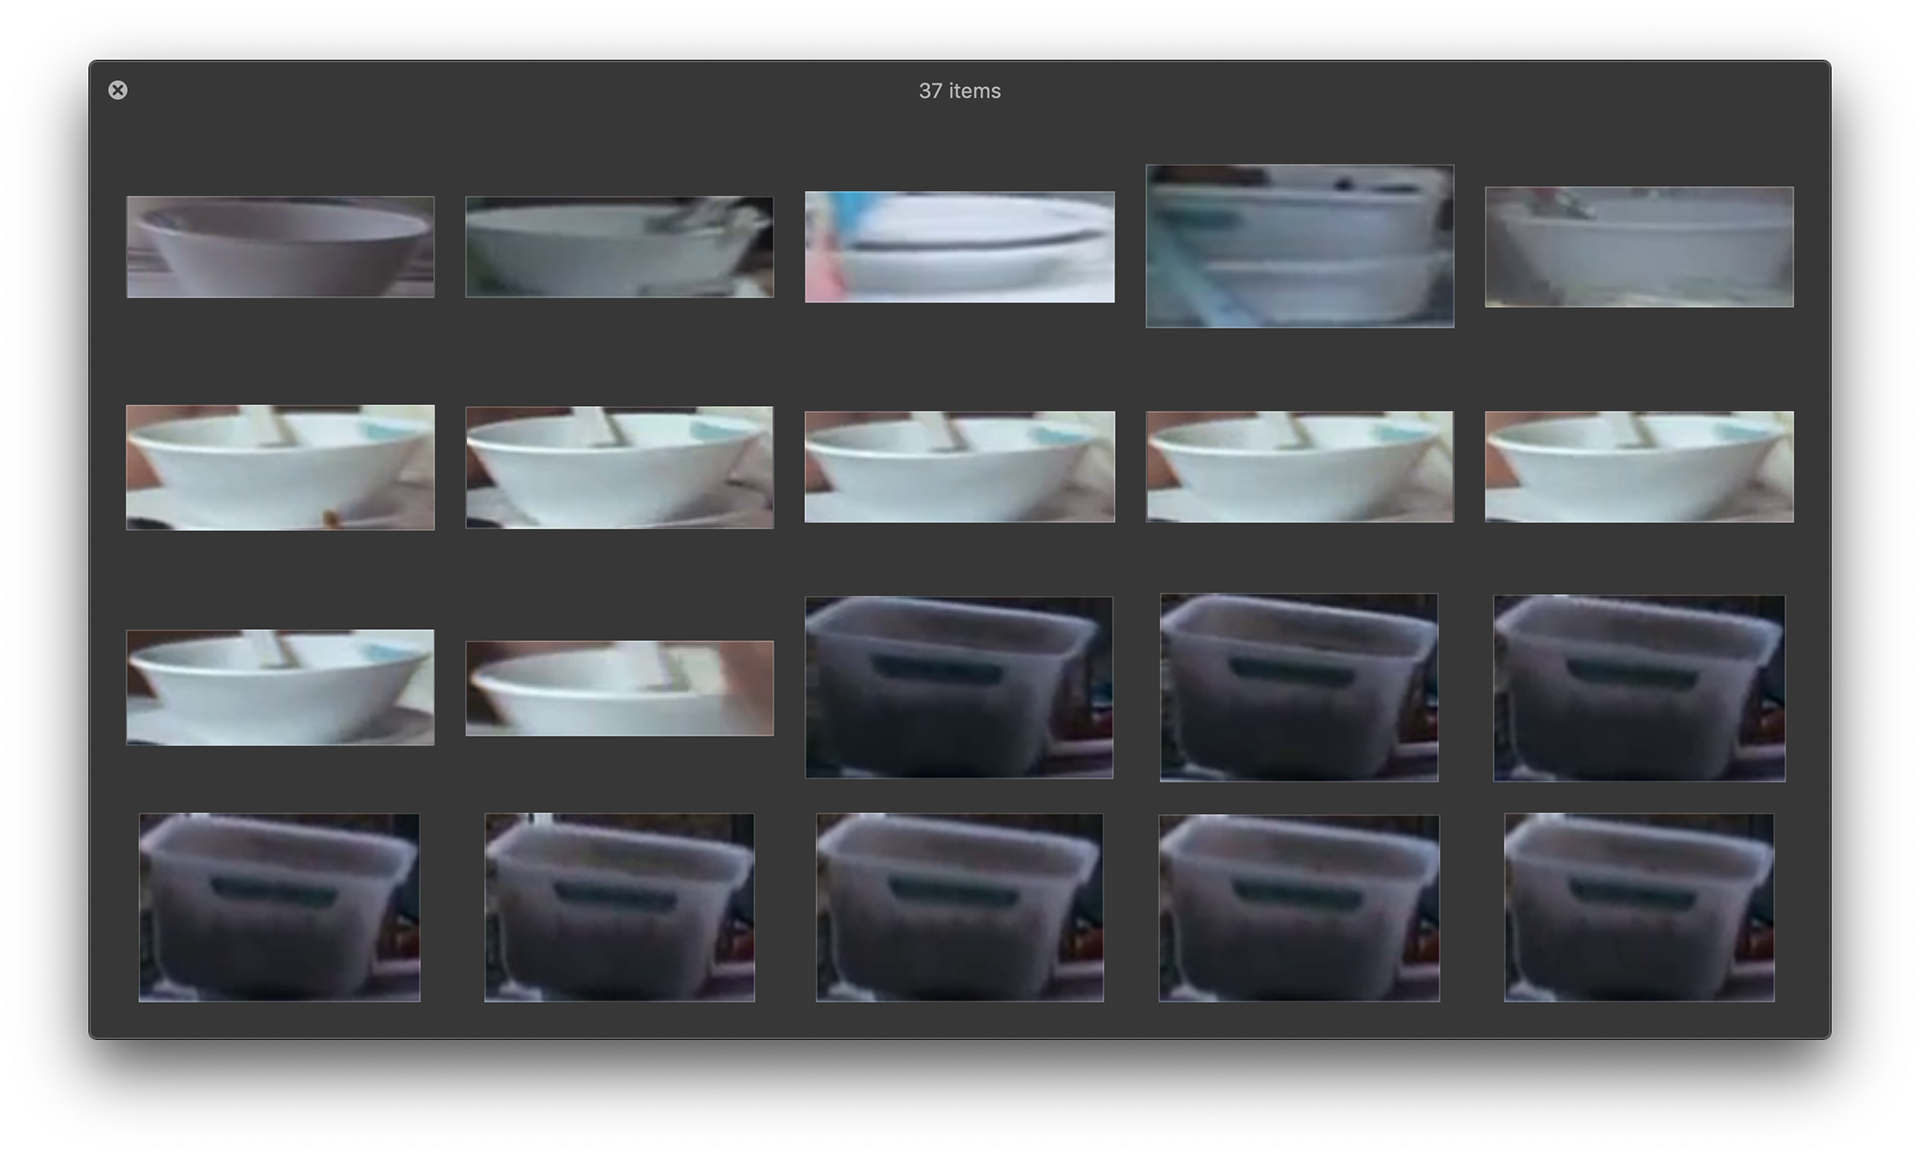The image size is (1920, 1157).
Task: Select the bowl thumbnail with metal utensils inside
Action: click(619, 247)
